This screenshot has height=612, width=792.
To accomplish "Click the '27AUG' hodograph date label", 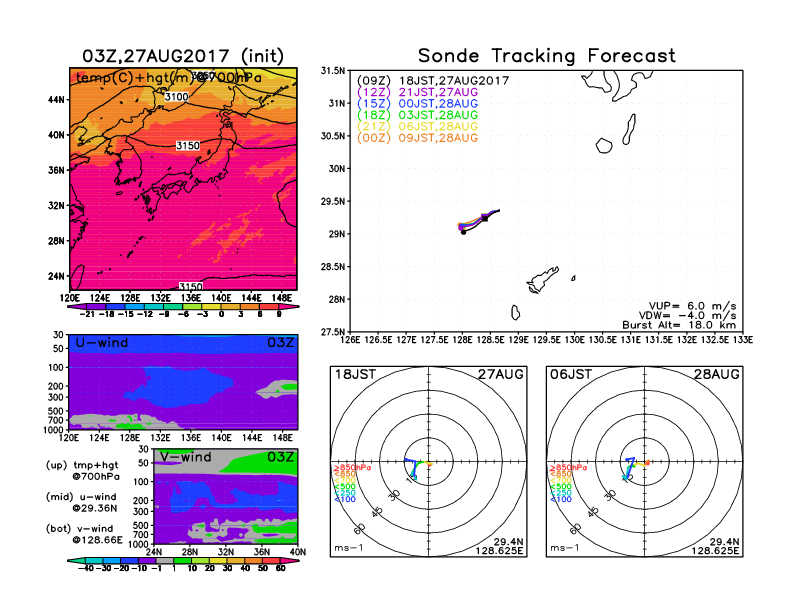I will point(501,374).
